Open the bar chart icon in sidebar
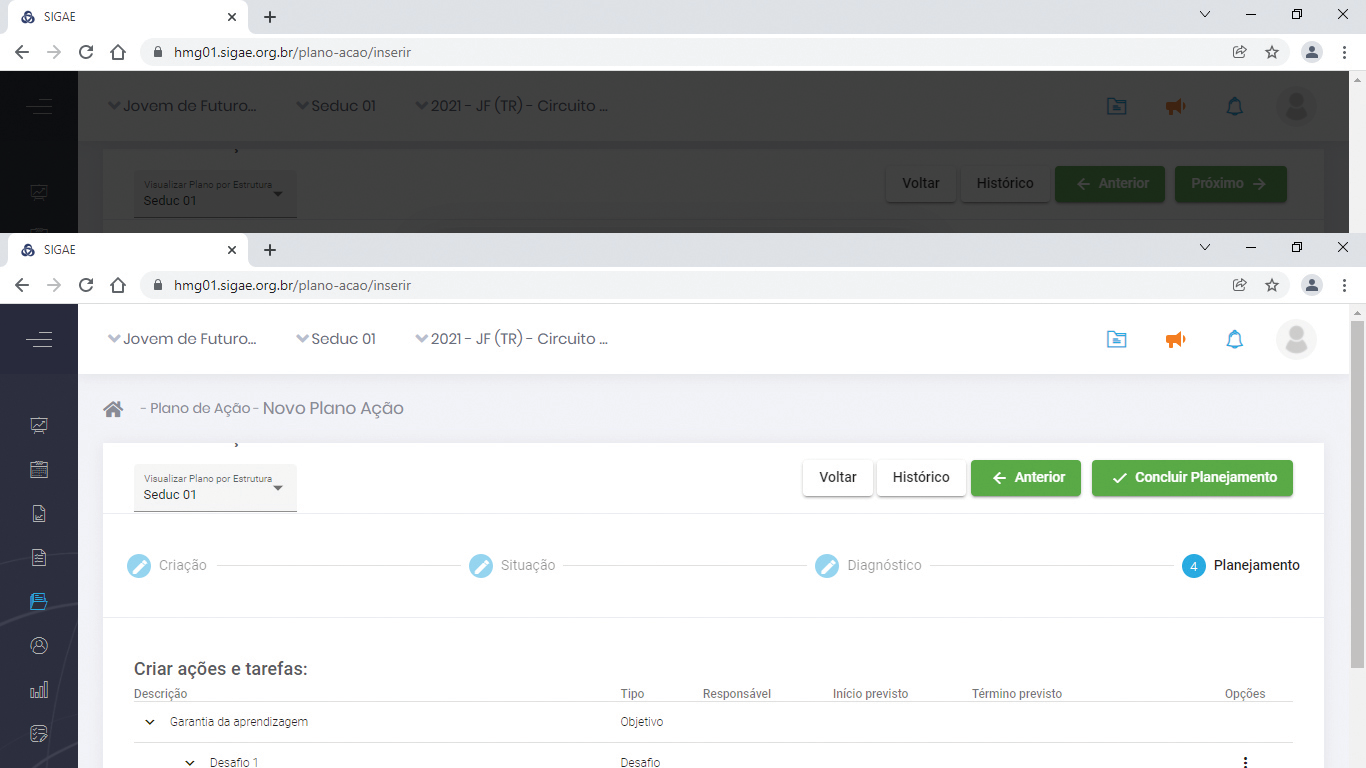 point(39,689)
